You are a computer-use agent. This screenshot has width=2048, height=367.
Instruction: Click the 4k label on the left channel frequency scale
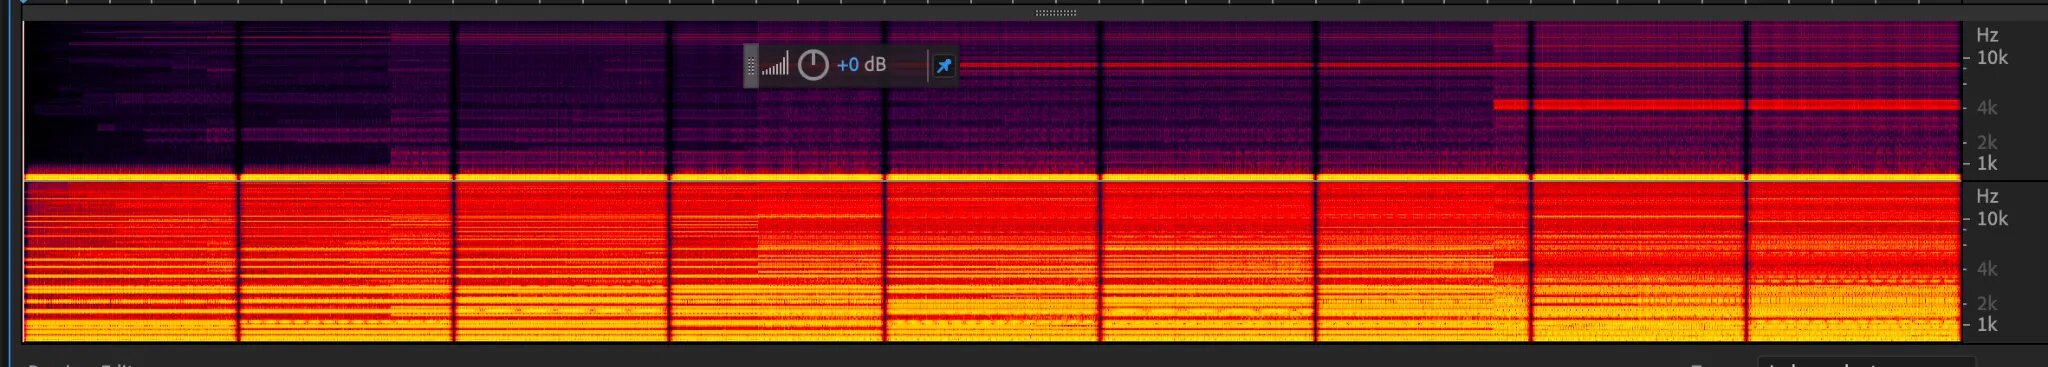point(1987,108)
